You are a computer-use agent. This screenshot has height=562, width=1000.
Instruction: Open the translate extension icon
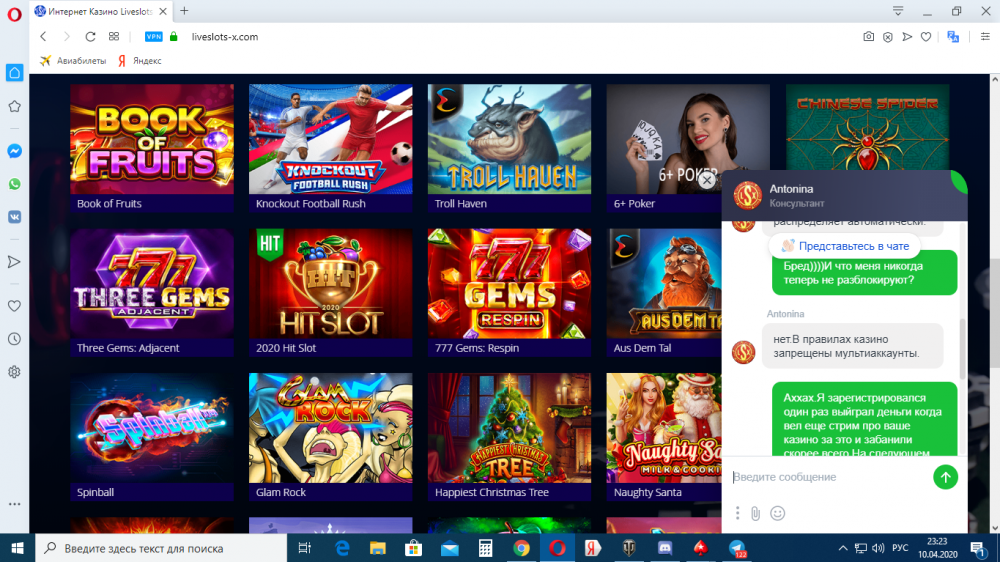953,37
